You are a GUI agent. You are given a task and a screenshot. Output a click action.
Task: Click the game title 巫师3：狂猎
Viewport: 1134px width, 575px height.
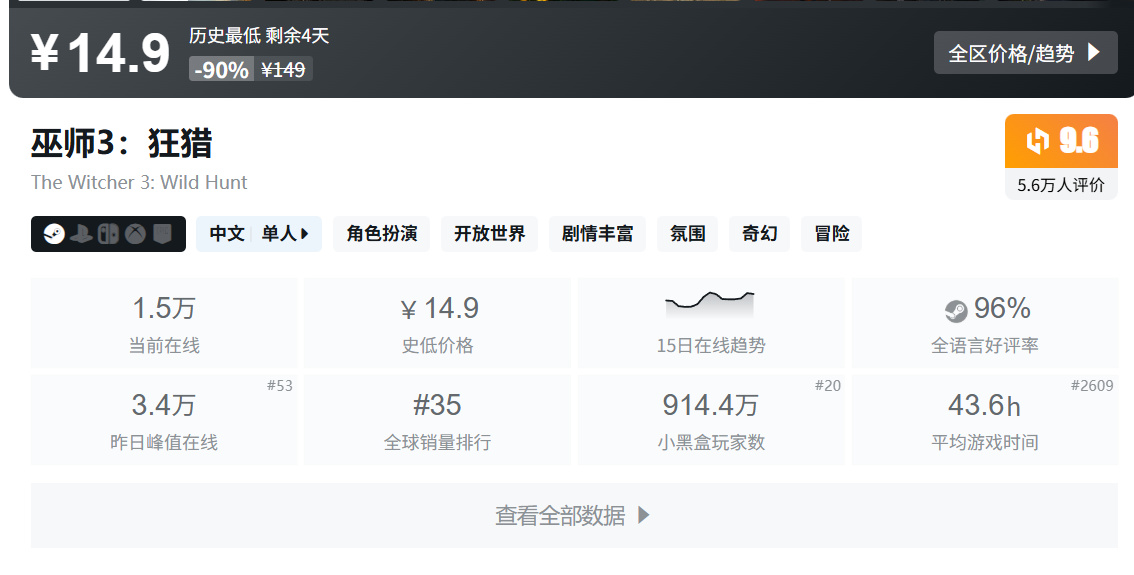pyautogui.click(x=122, y=142)
